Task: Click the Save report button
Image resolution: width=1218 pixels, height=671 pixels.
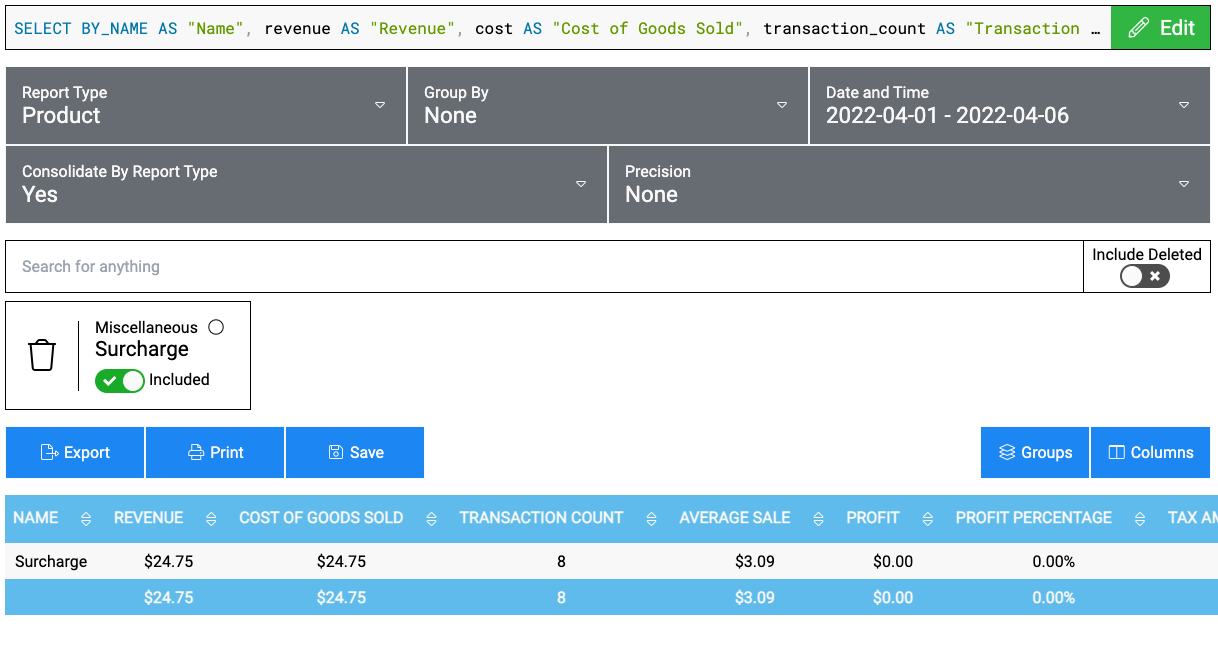Action: pos(355,453)
